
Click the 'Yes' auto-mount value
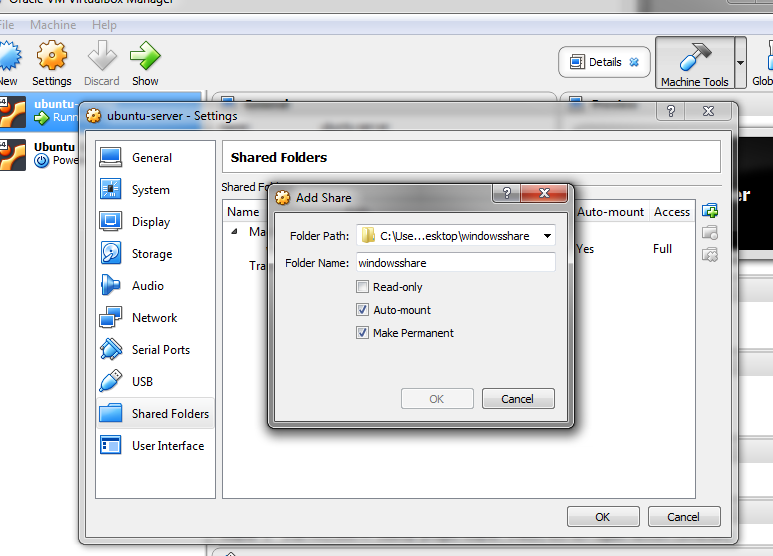click(x=585, y=249)
